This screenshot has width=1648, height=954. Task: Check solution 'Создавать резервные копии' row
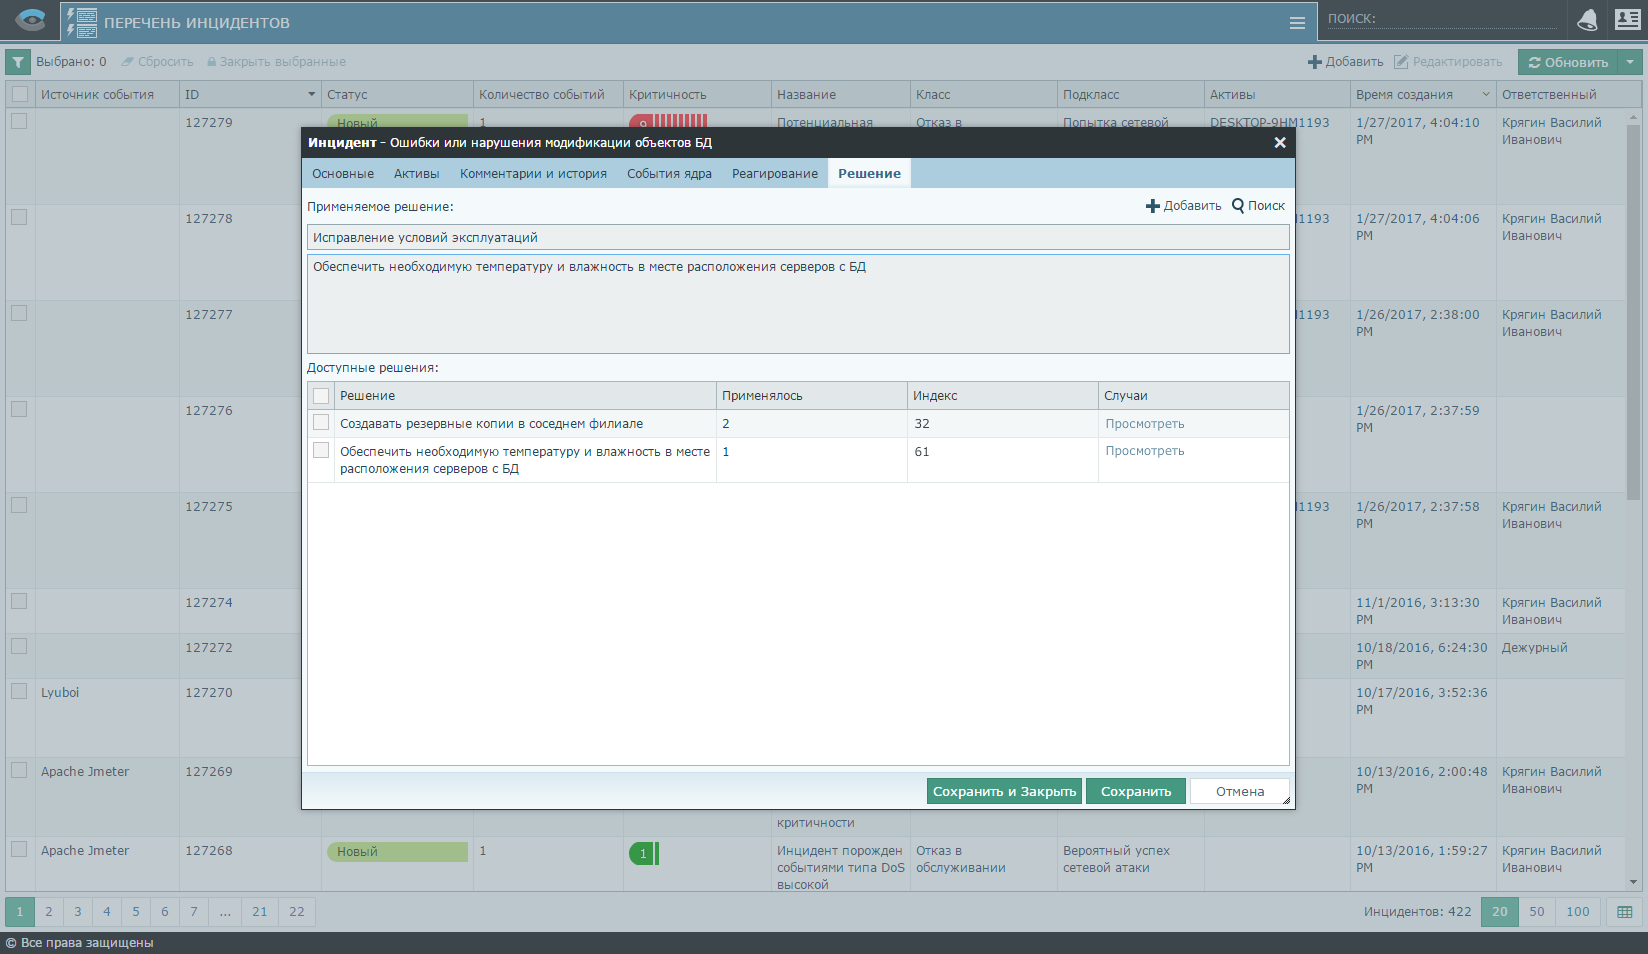(x=321, y=423)
